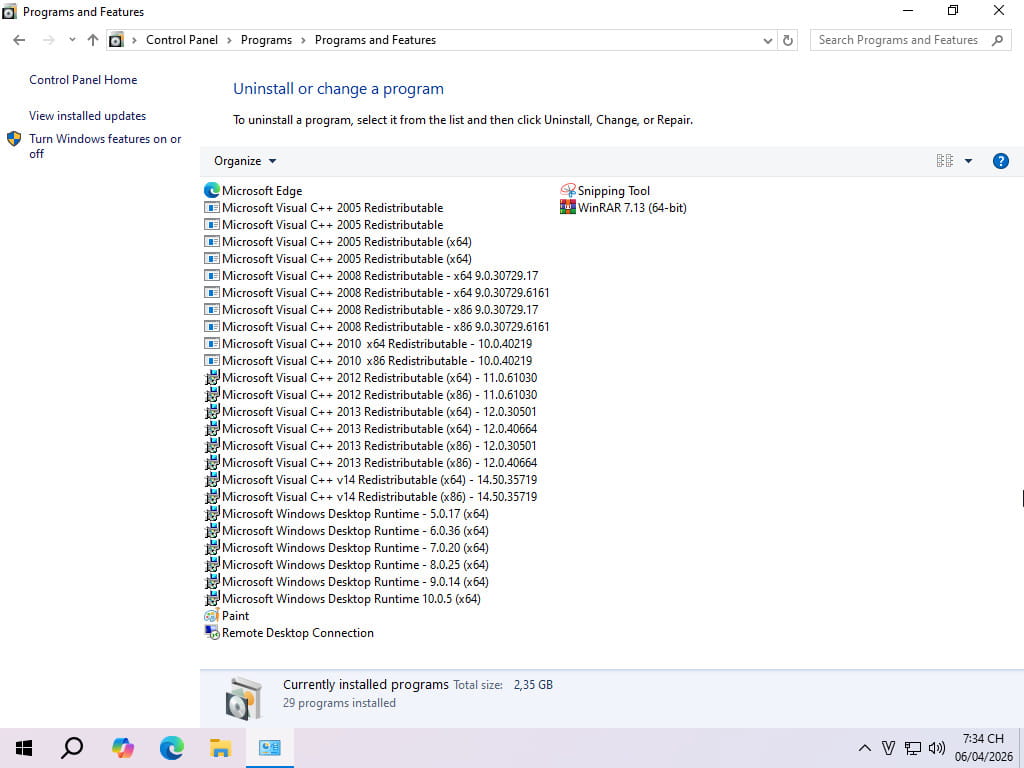
Task: Click the Paint palette icon
Action: 212,616
